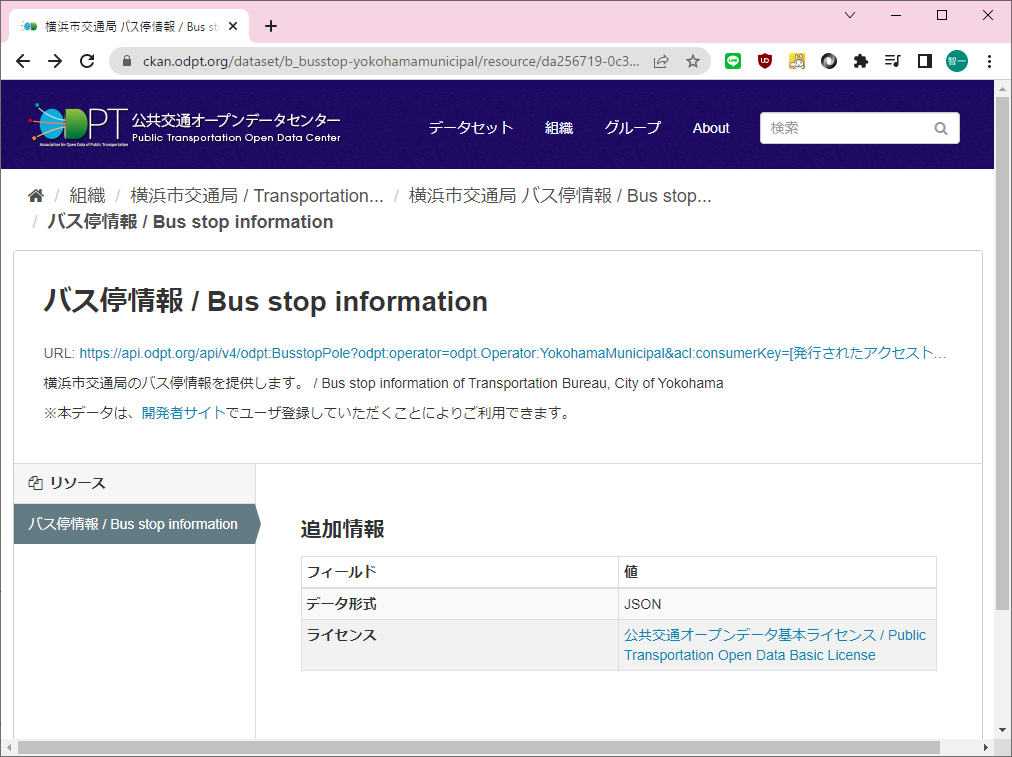This screenshot has height=757, width=1012.
Task: Click the グループ navigation link
Action: coord(632,128)
